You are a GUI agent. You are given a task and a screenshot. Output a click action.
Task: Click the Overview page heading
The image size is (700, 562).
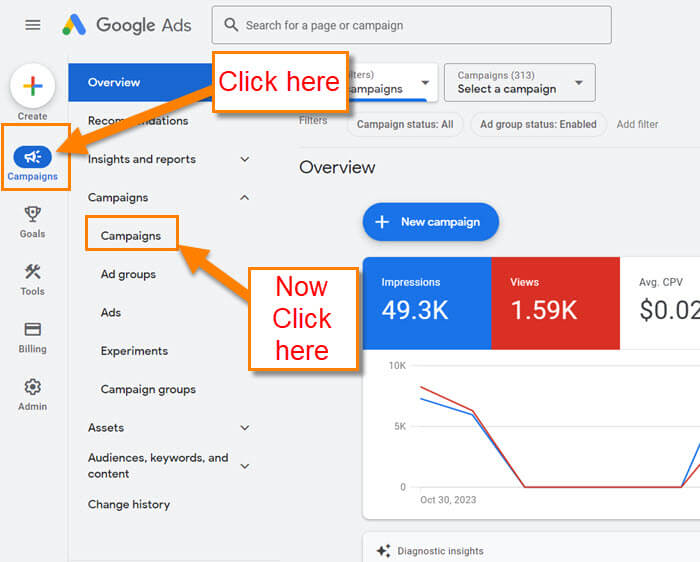(337, 167)
